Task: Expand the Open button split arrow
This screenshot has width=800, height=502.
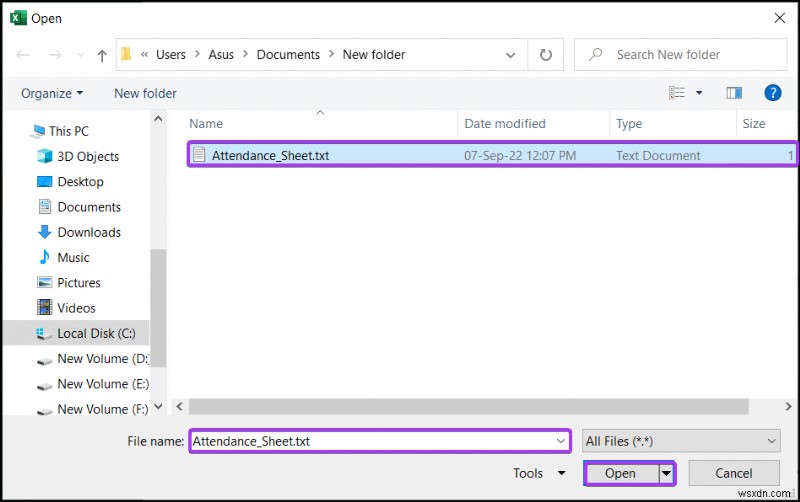Action: (666, 473)
